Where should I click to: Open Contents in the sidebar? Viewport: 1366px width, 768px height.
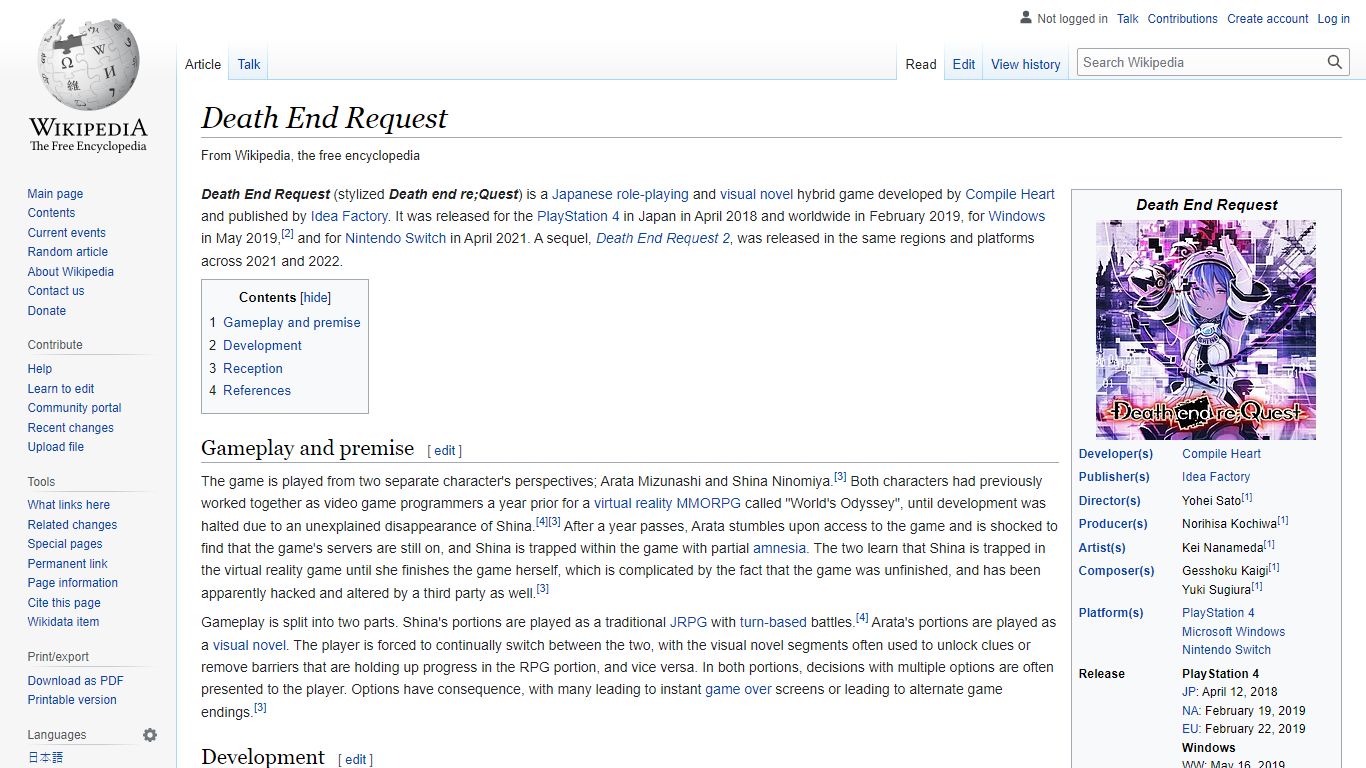[x=51, y=213]
